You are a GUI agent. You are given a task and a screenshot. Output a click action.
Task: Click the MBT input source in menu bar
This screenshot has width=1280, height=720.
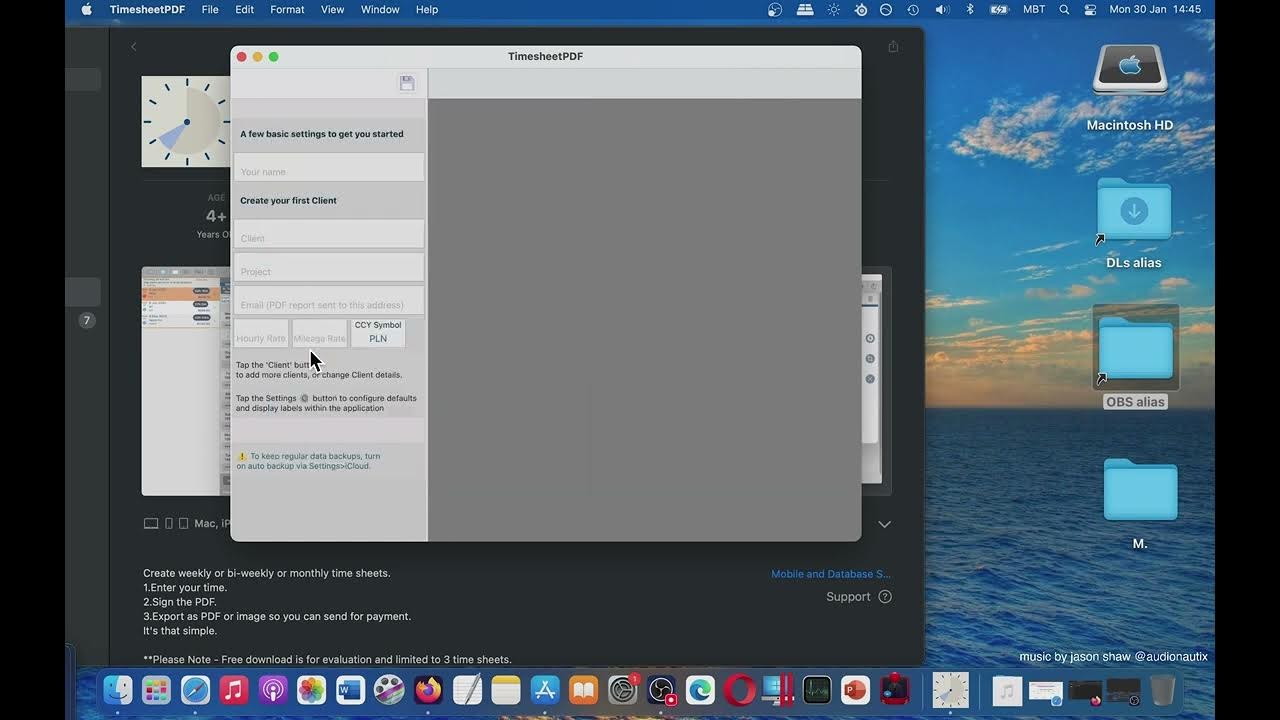1034,9
